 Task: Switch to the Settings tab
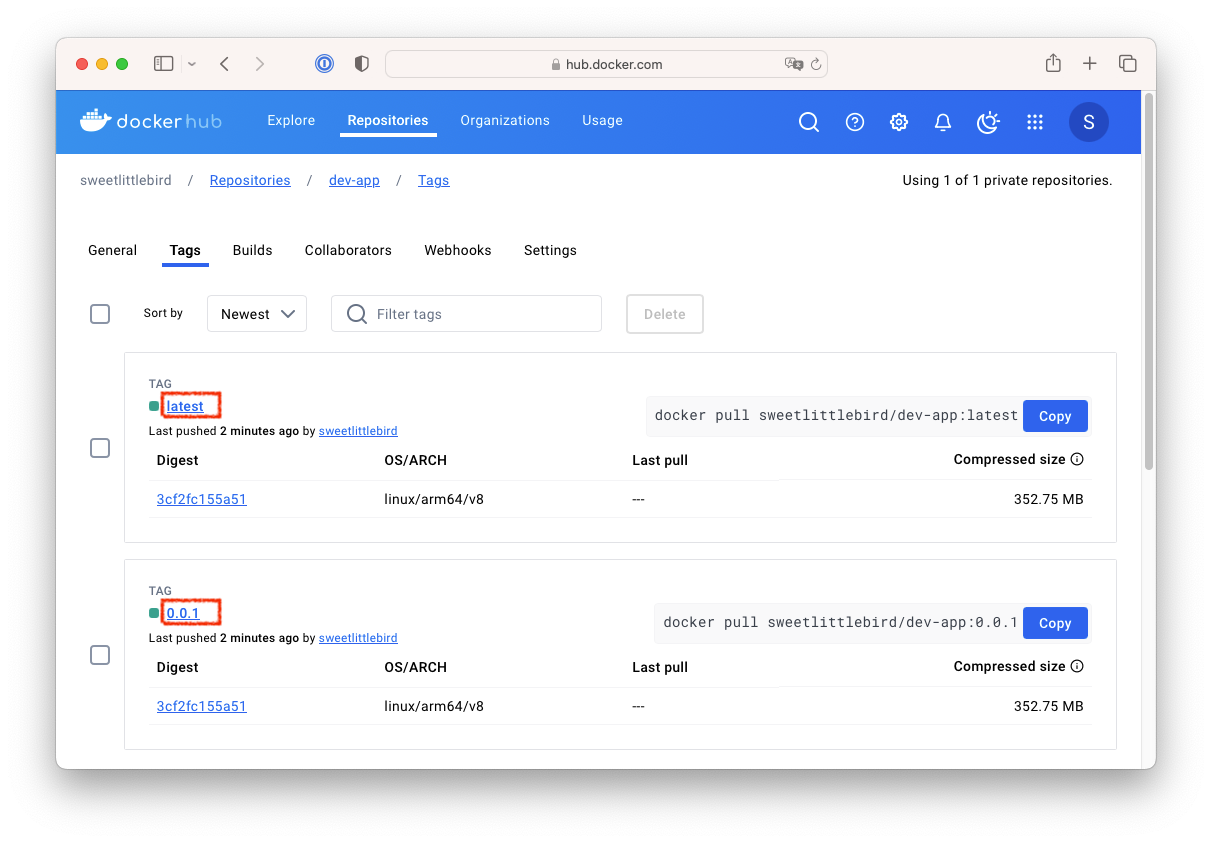click(x=550, y=250)
